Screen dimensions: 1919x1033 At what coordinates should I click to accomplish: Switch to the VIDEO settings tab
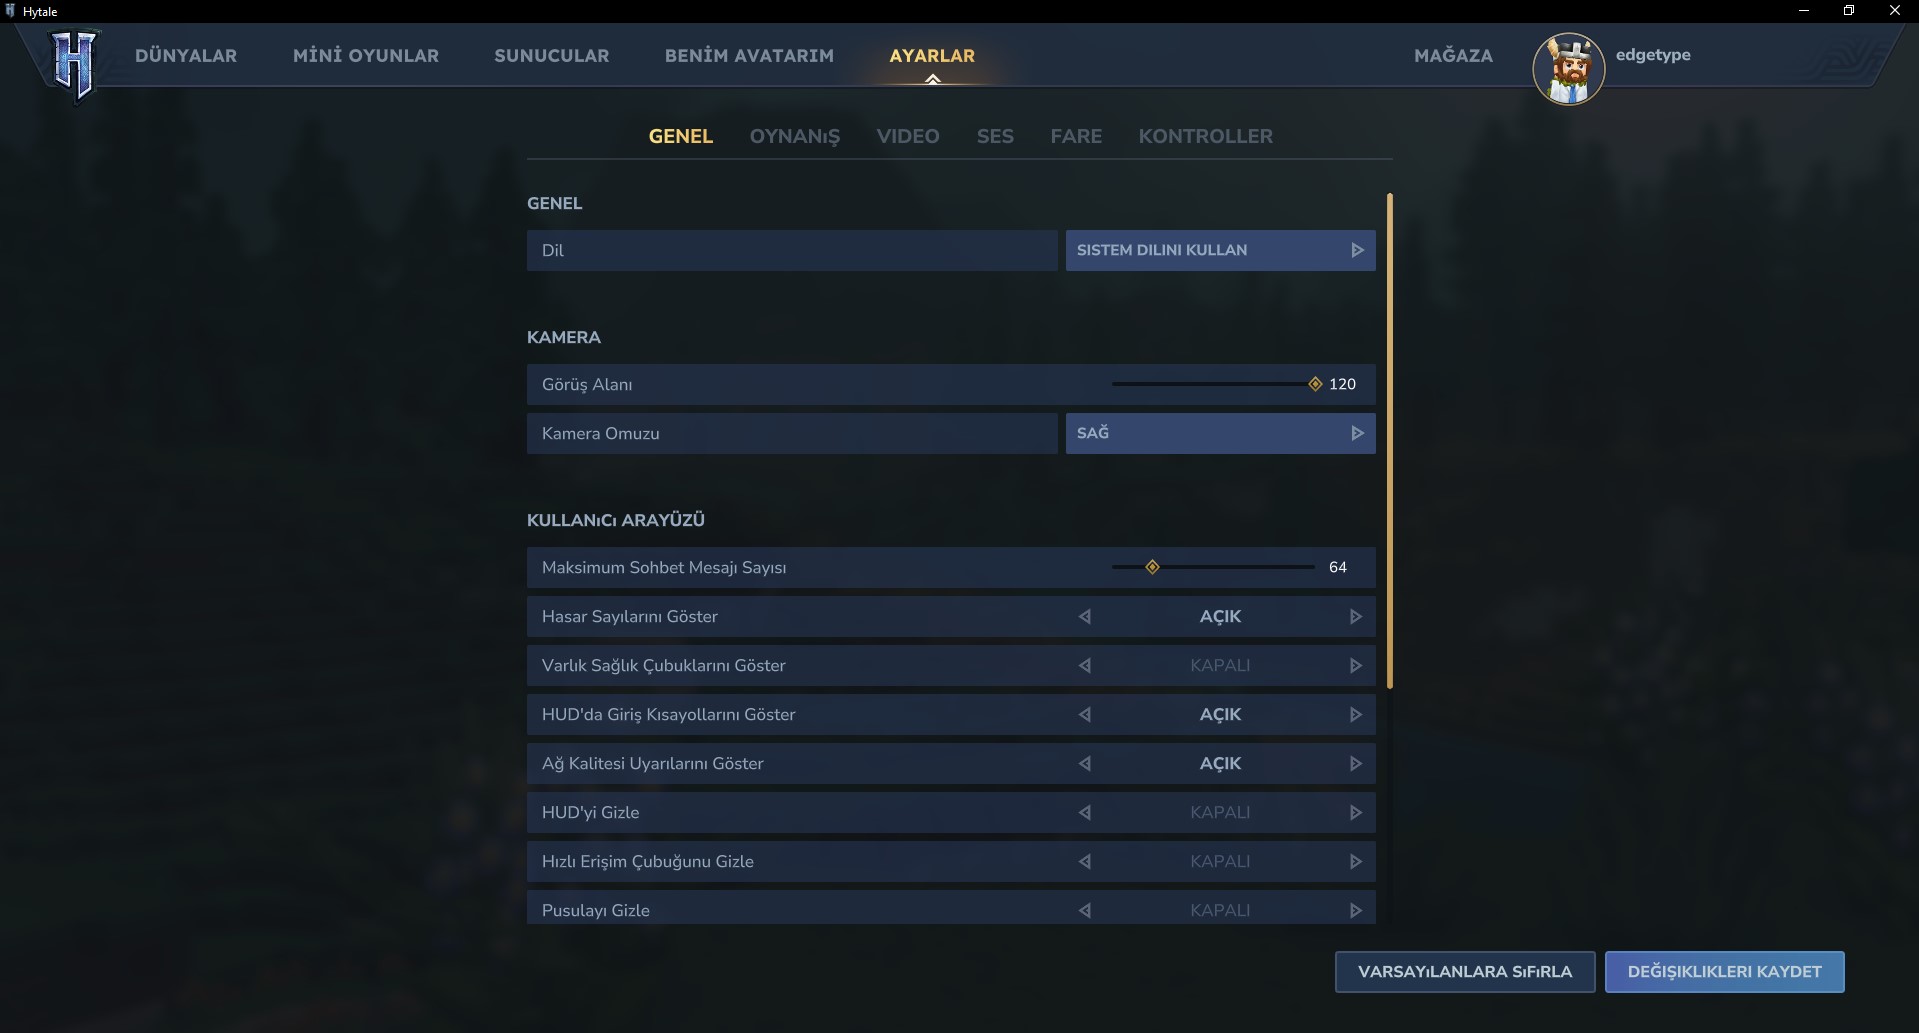click(x=907, y=136)
